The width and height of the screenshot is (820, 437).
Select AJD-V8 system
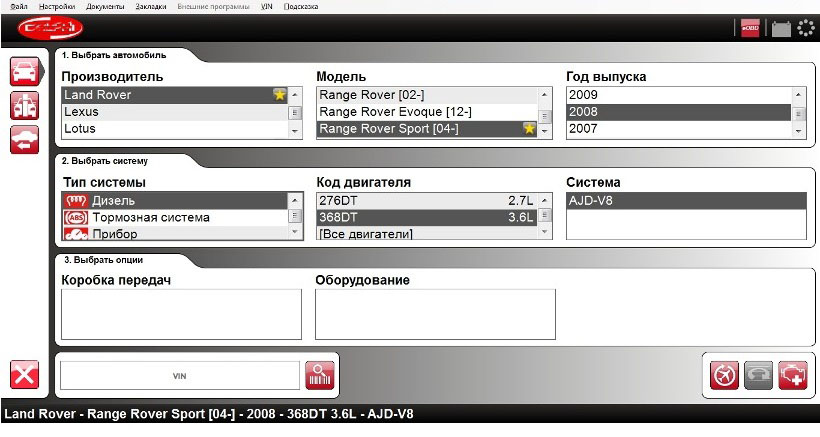tap(686, 200)
